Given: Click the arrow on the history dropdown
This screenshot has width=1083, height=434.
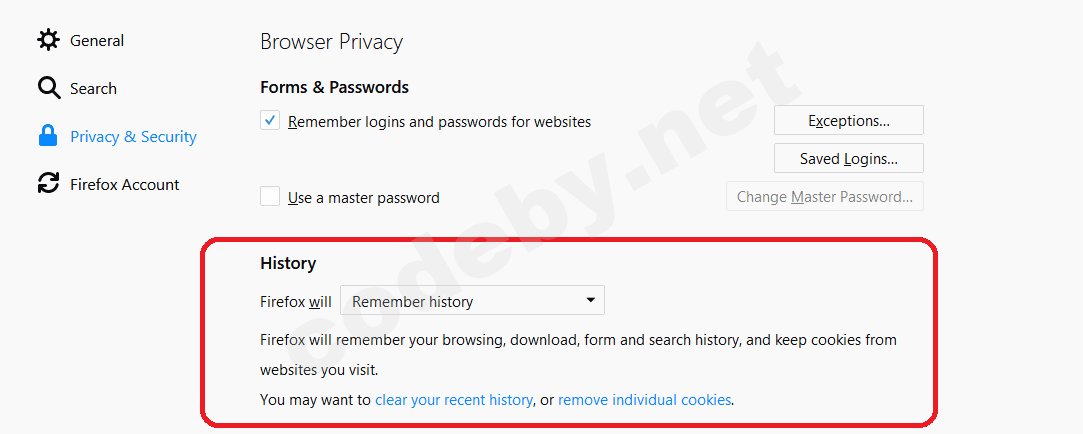Looking at the screenshot, I should click(x=591, y=300).
